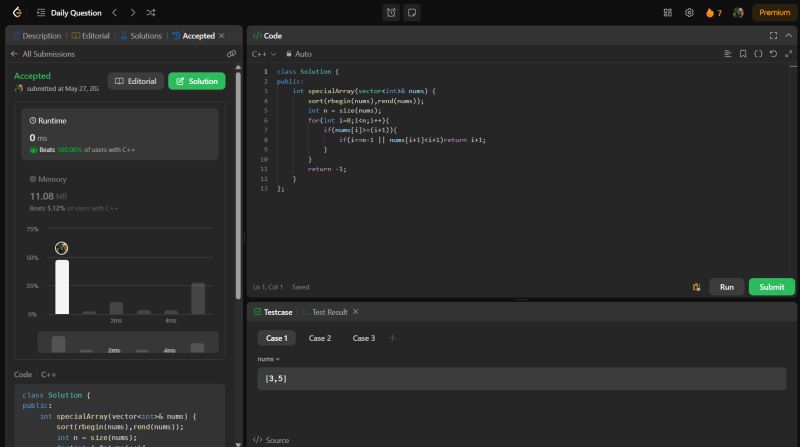The height and width of the screenshot is (447, 800).
Task: Click the nums input field
Action: 520,379
